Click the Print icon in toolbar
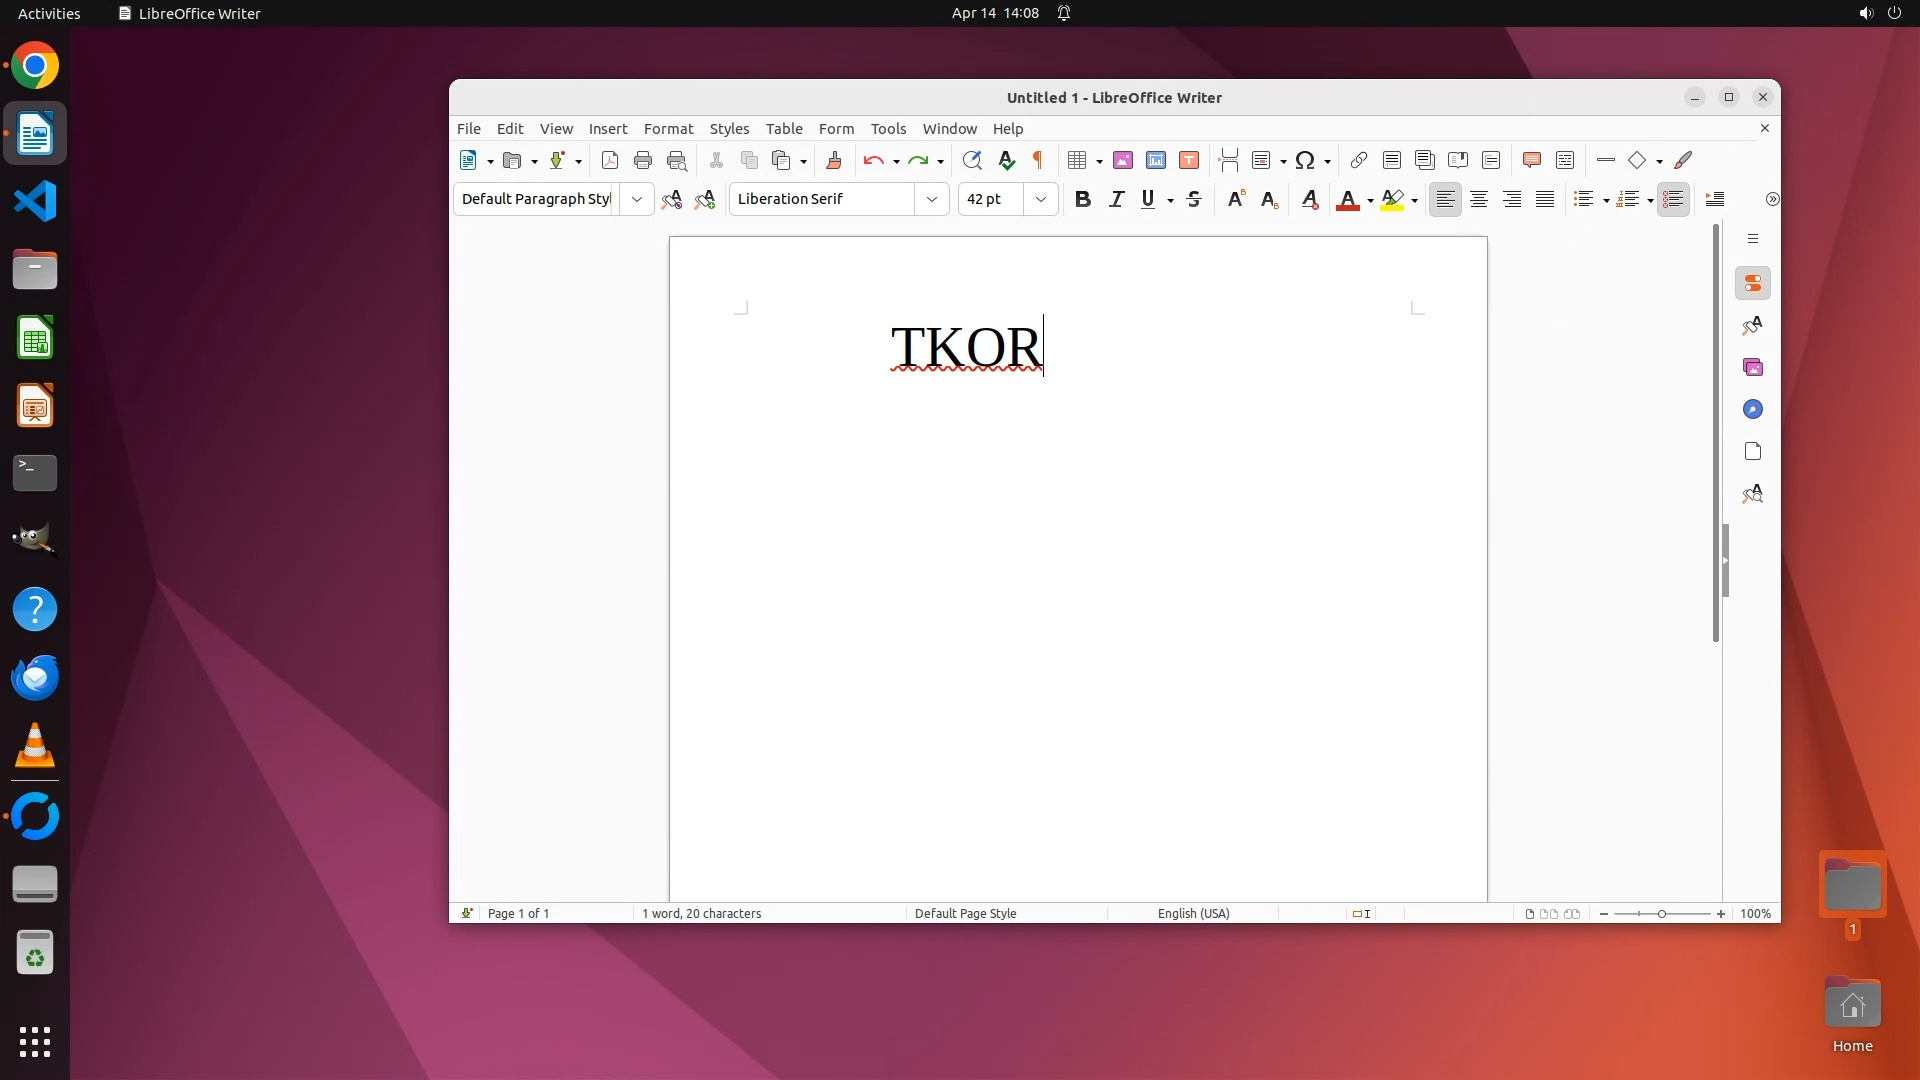 pos(643,160)
